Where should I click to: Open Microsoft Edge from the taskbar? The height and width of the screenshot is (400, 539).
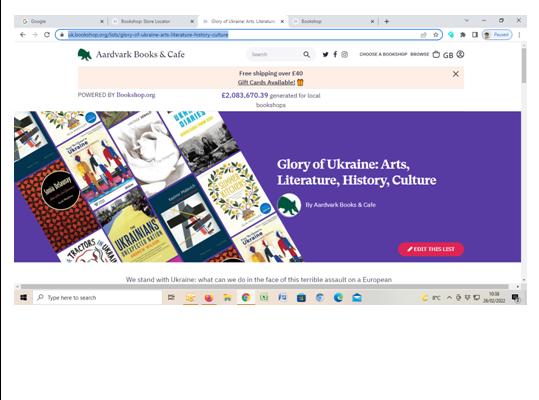point(338,298)
